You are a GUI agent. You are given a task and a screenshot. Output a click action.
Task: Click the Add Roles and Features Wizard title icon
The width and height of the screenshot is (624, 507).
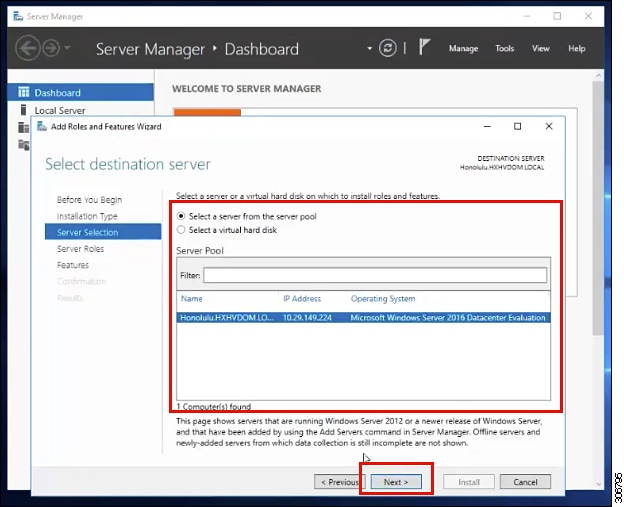tap(42, 126)
